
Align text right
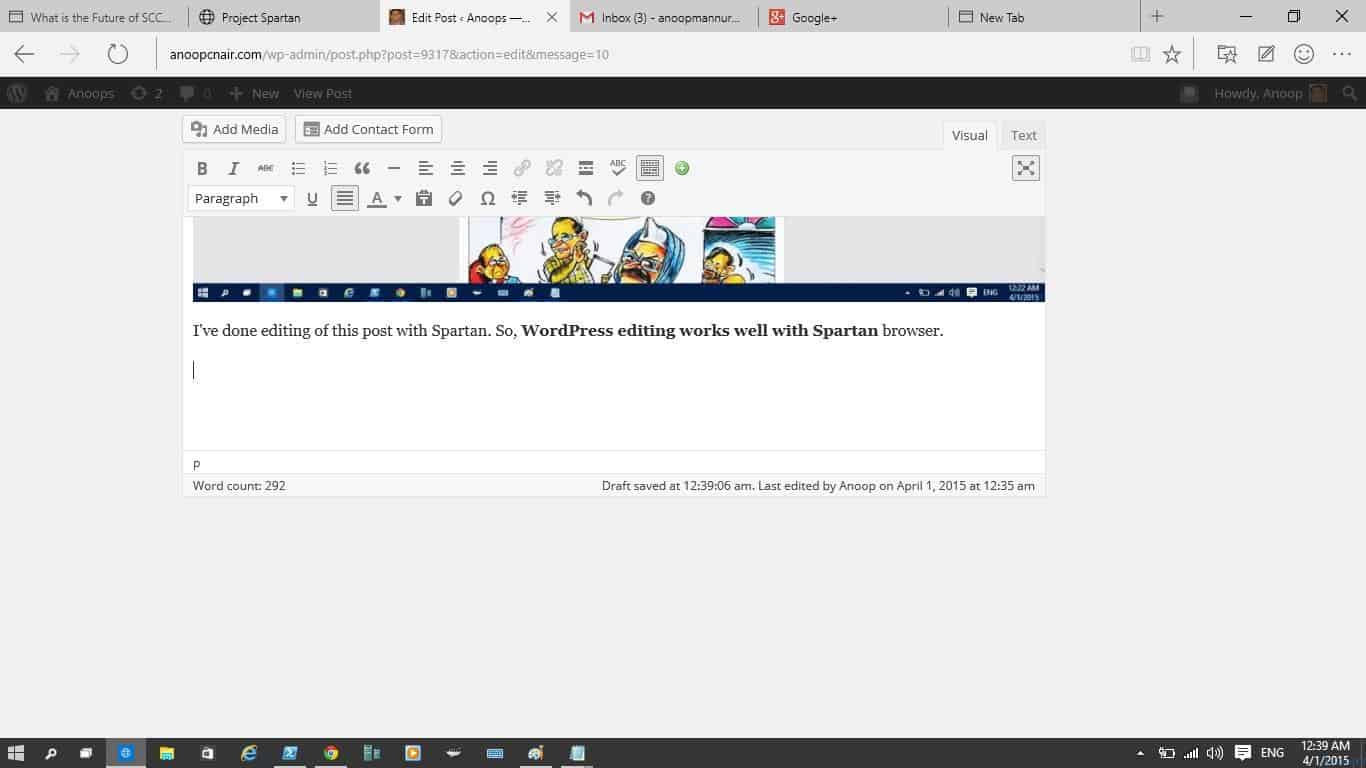click(490, 168)
